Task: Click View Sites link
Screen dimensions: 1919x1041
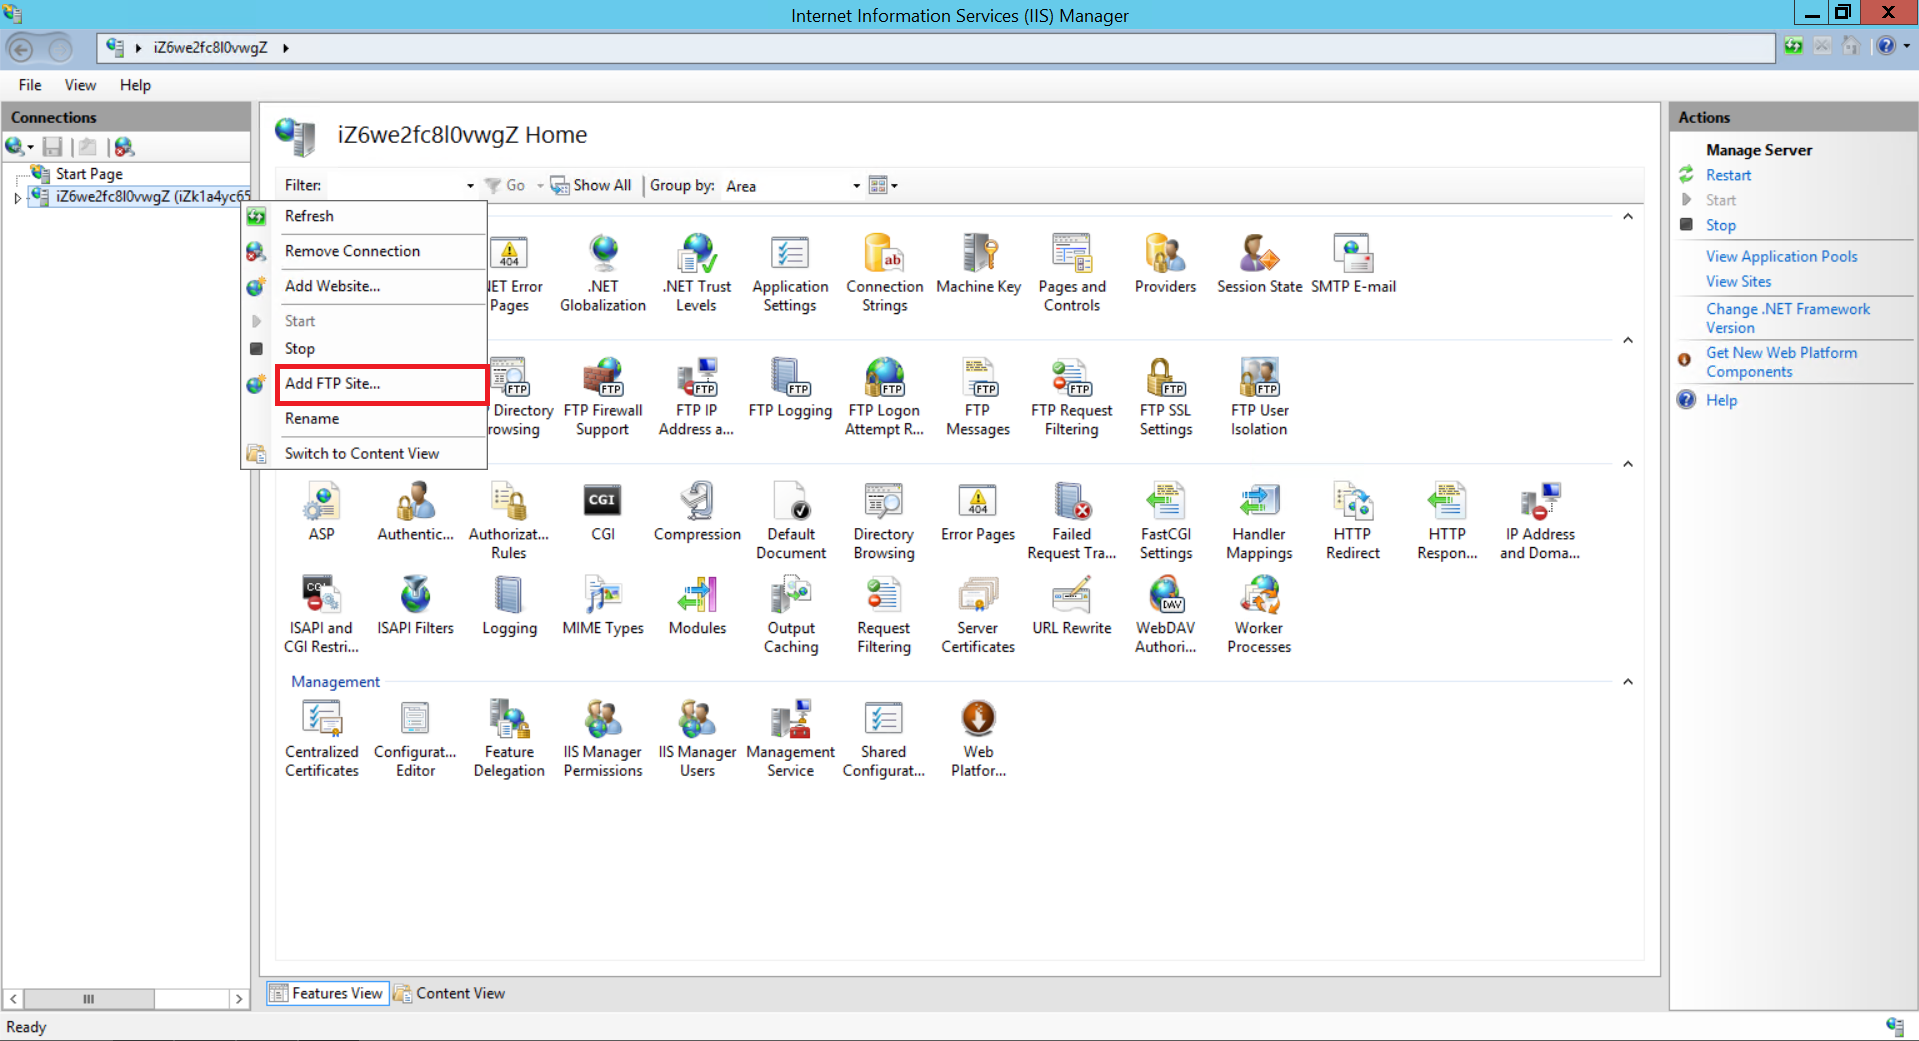Action: click(1738, 282)
